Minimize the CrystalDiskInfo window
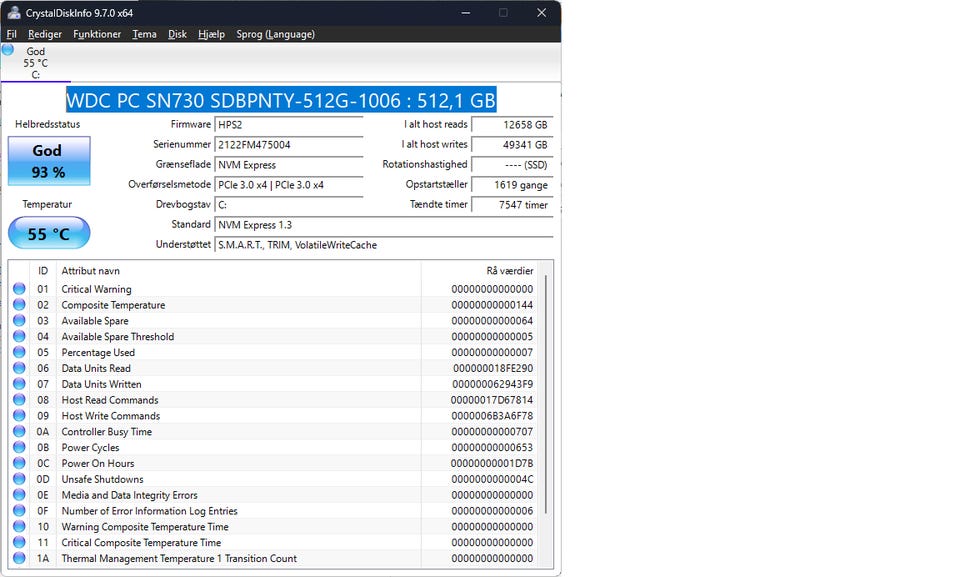 coord(465,13)
